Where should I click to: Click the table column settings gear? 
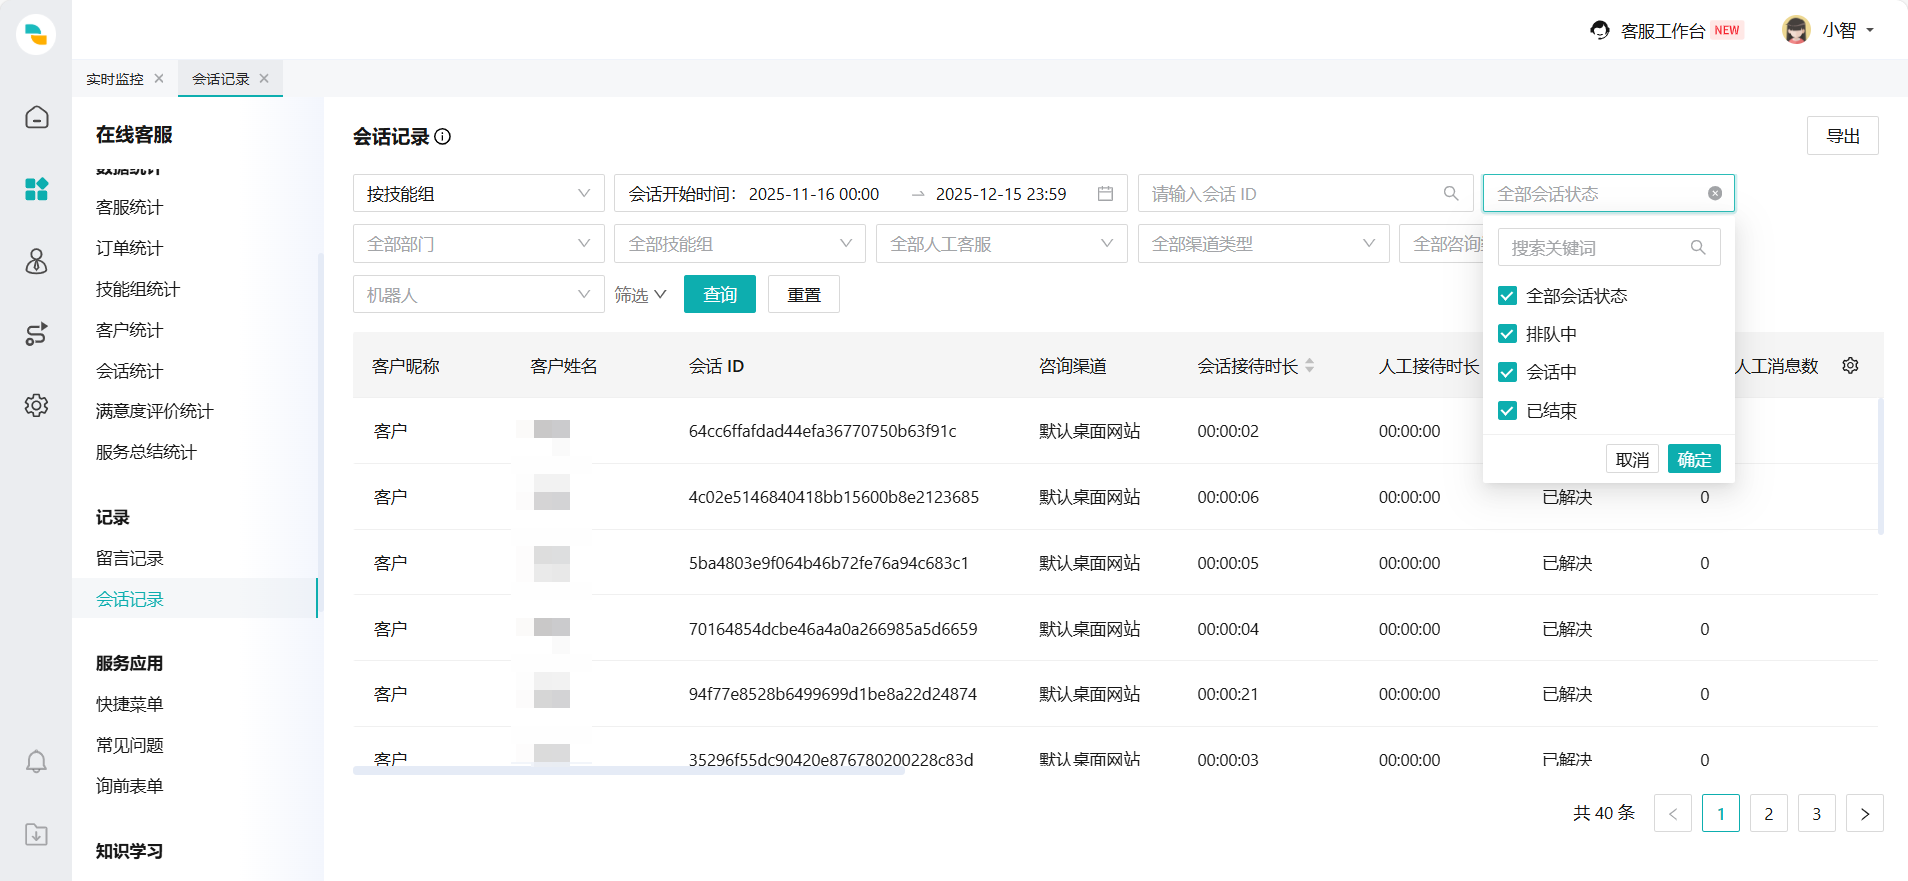pyautogui.click(x=1850, y=366)
